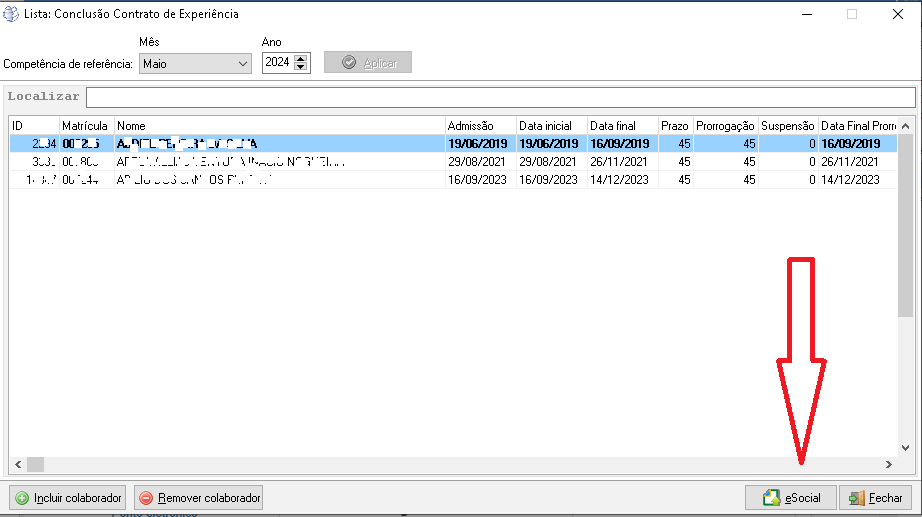
Task: Click the Ano year input field
Action: click(278, 63)
